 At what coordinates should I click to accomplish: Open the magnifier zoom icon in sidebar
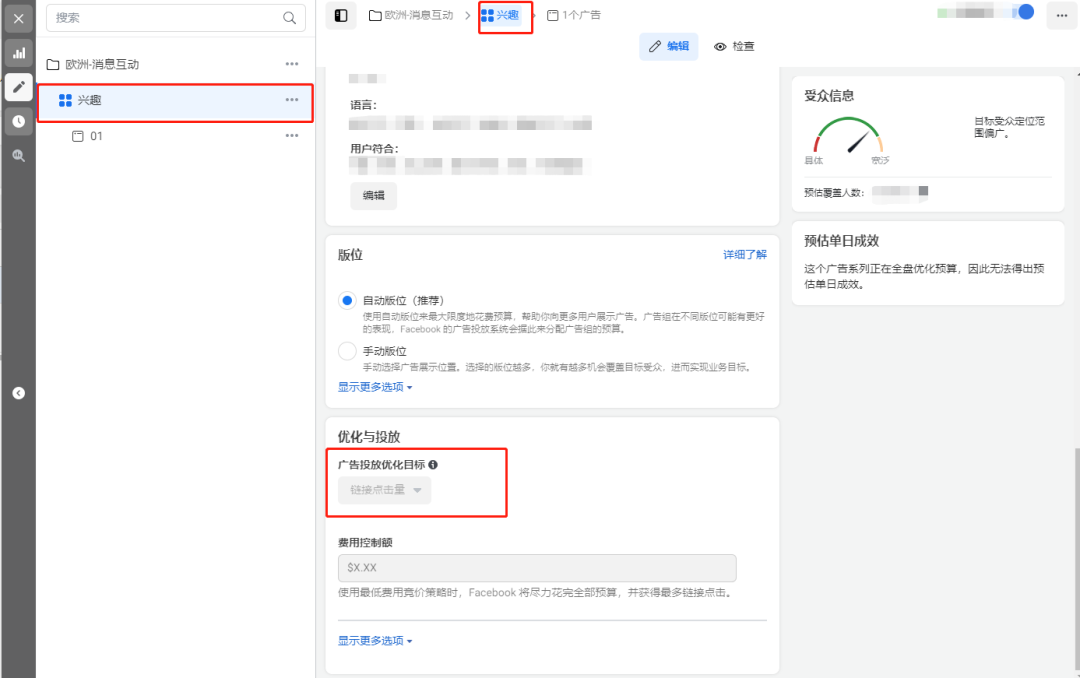coord(17,155)
